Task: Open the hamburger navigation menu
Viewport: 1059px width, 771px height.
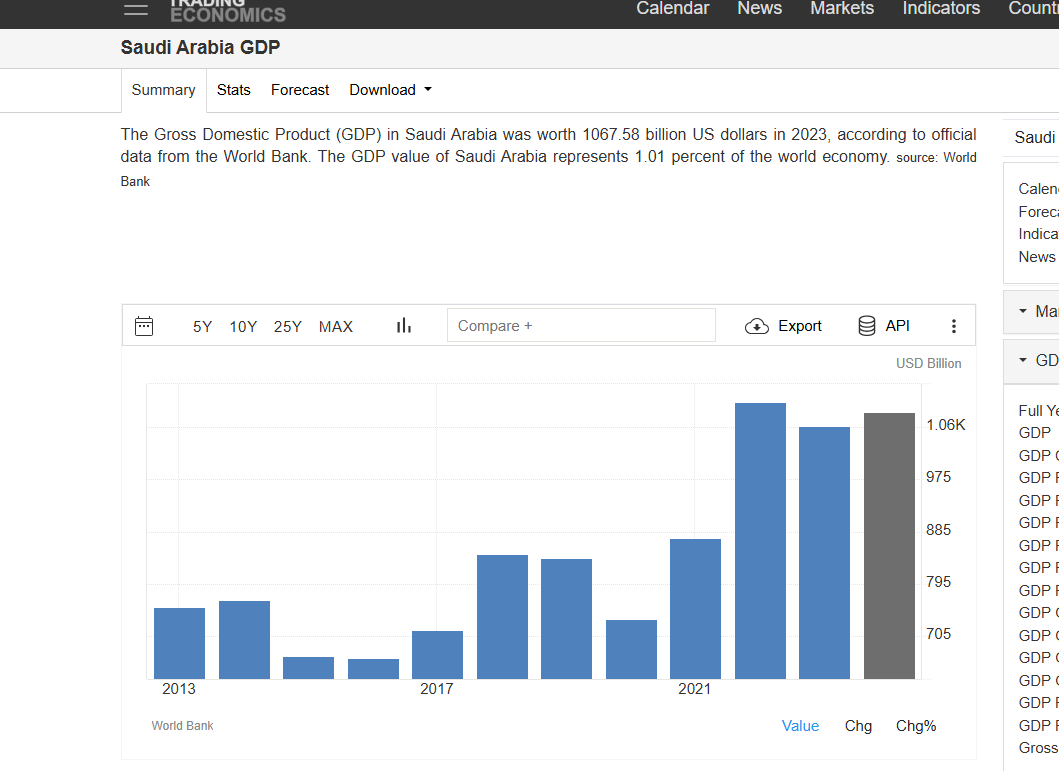Action: [x=135, y=9]
